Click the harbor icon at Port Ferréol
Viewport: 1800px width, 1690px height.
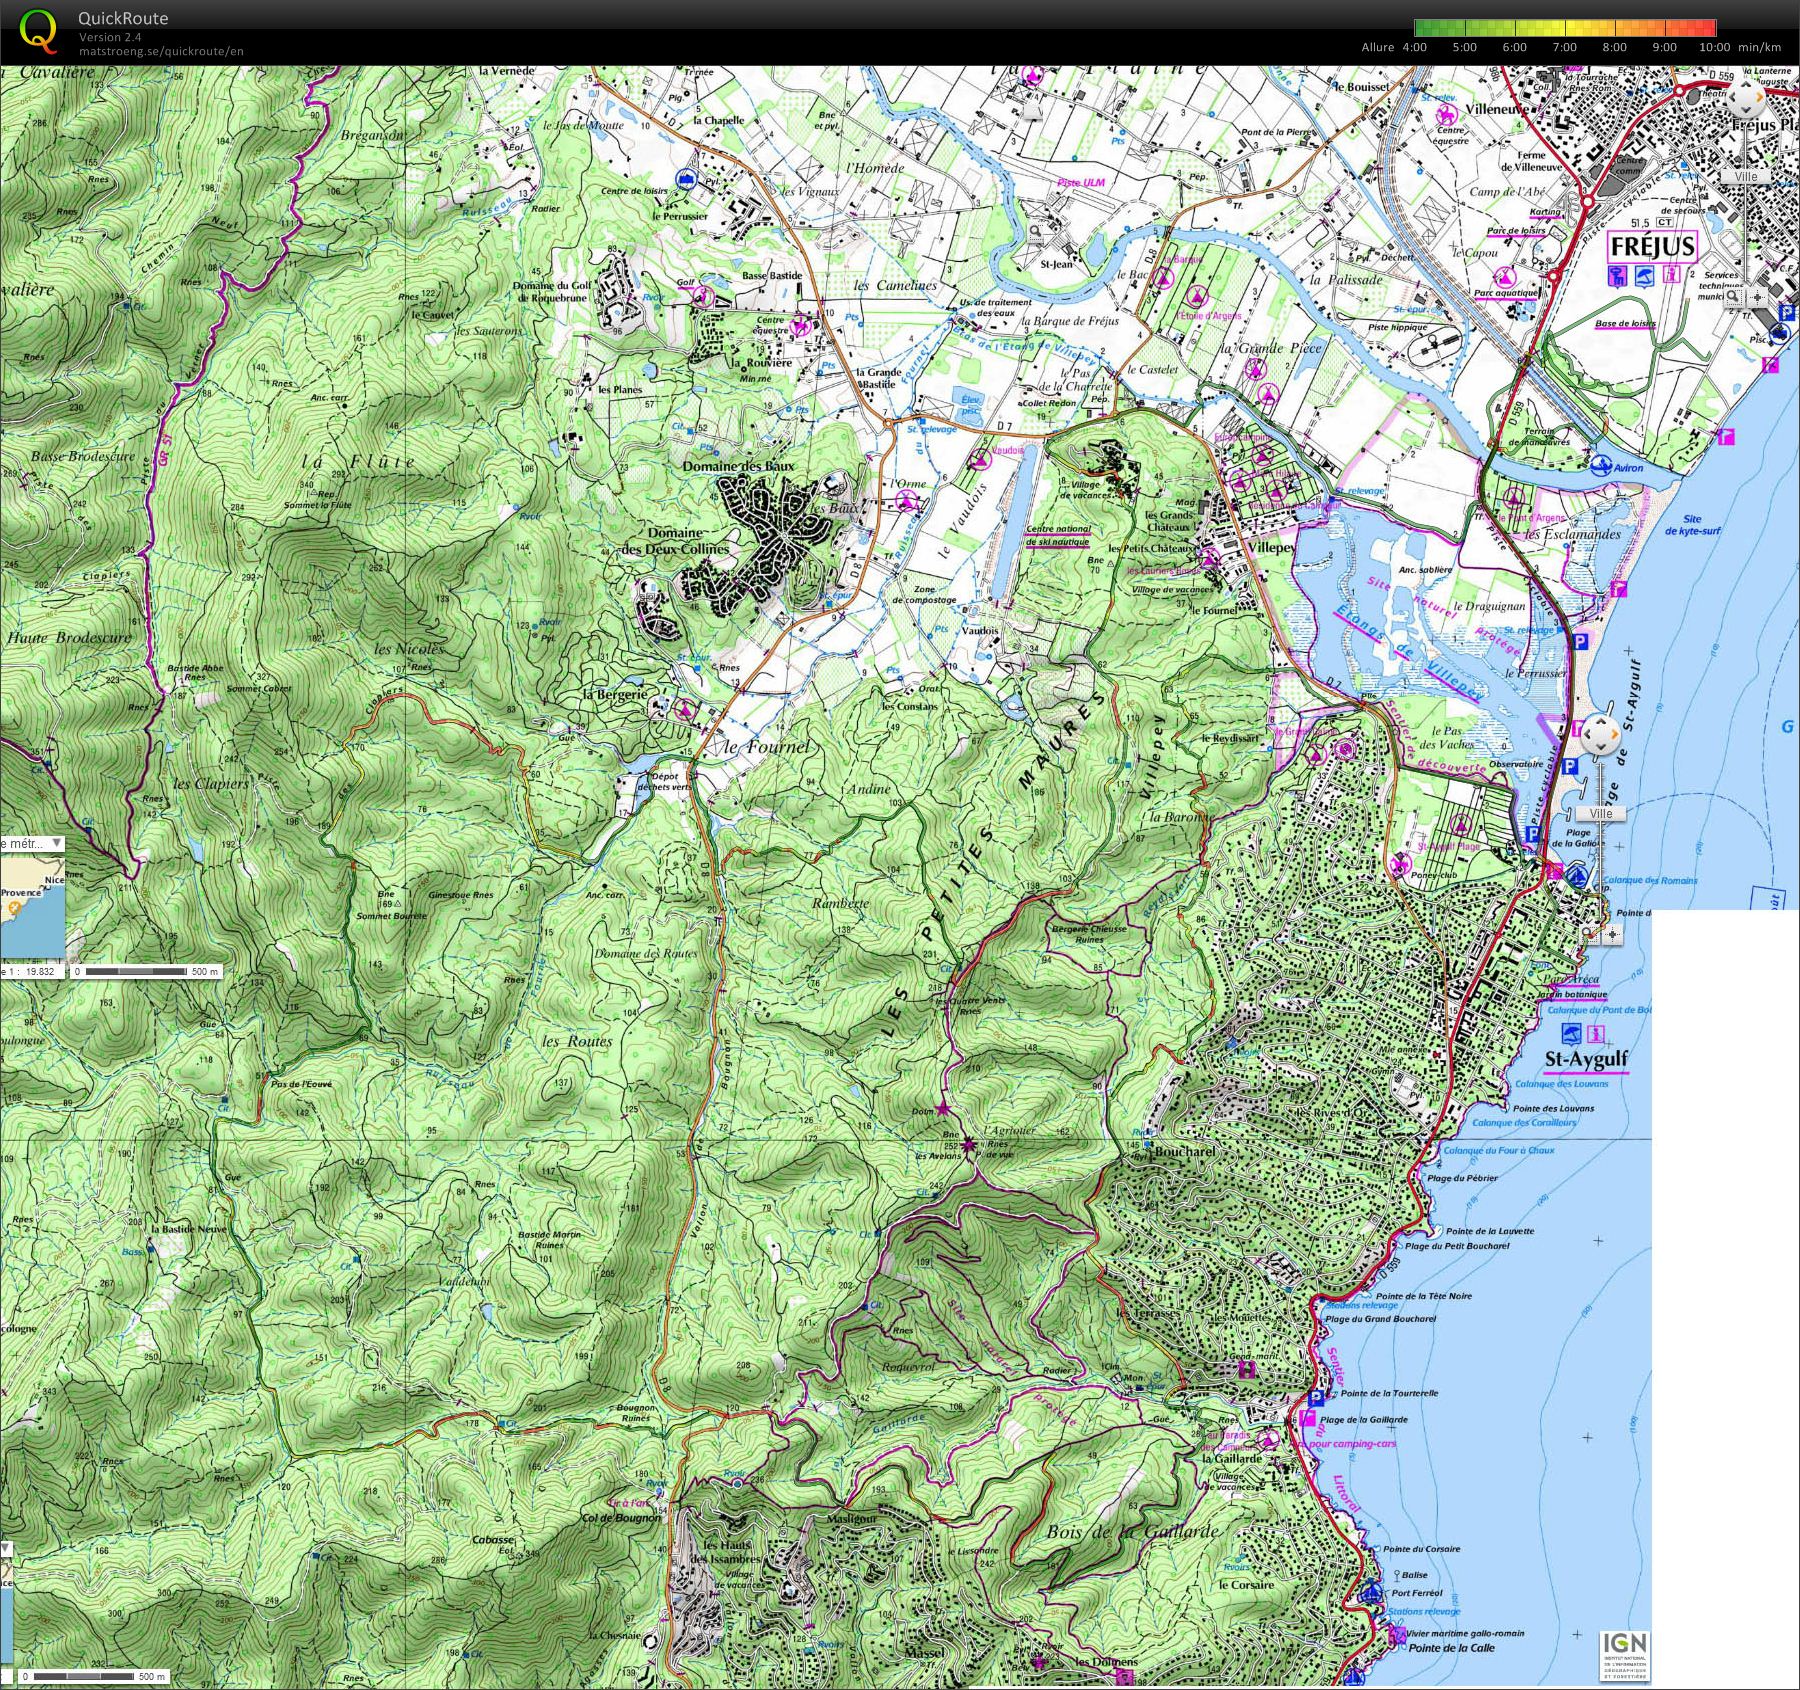(1372, 1593)
